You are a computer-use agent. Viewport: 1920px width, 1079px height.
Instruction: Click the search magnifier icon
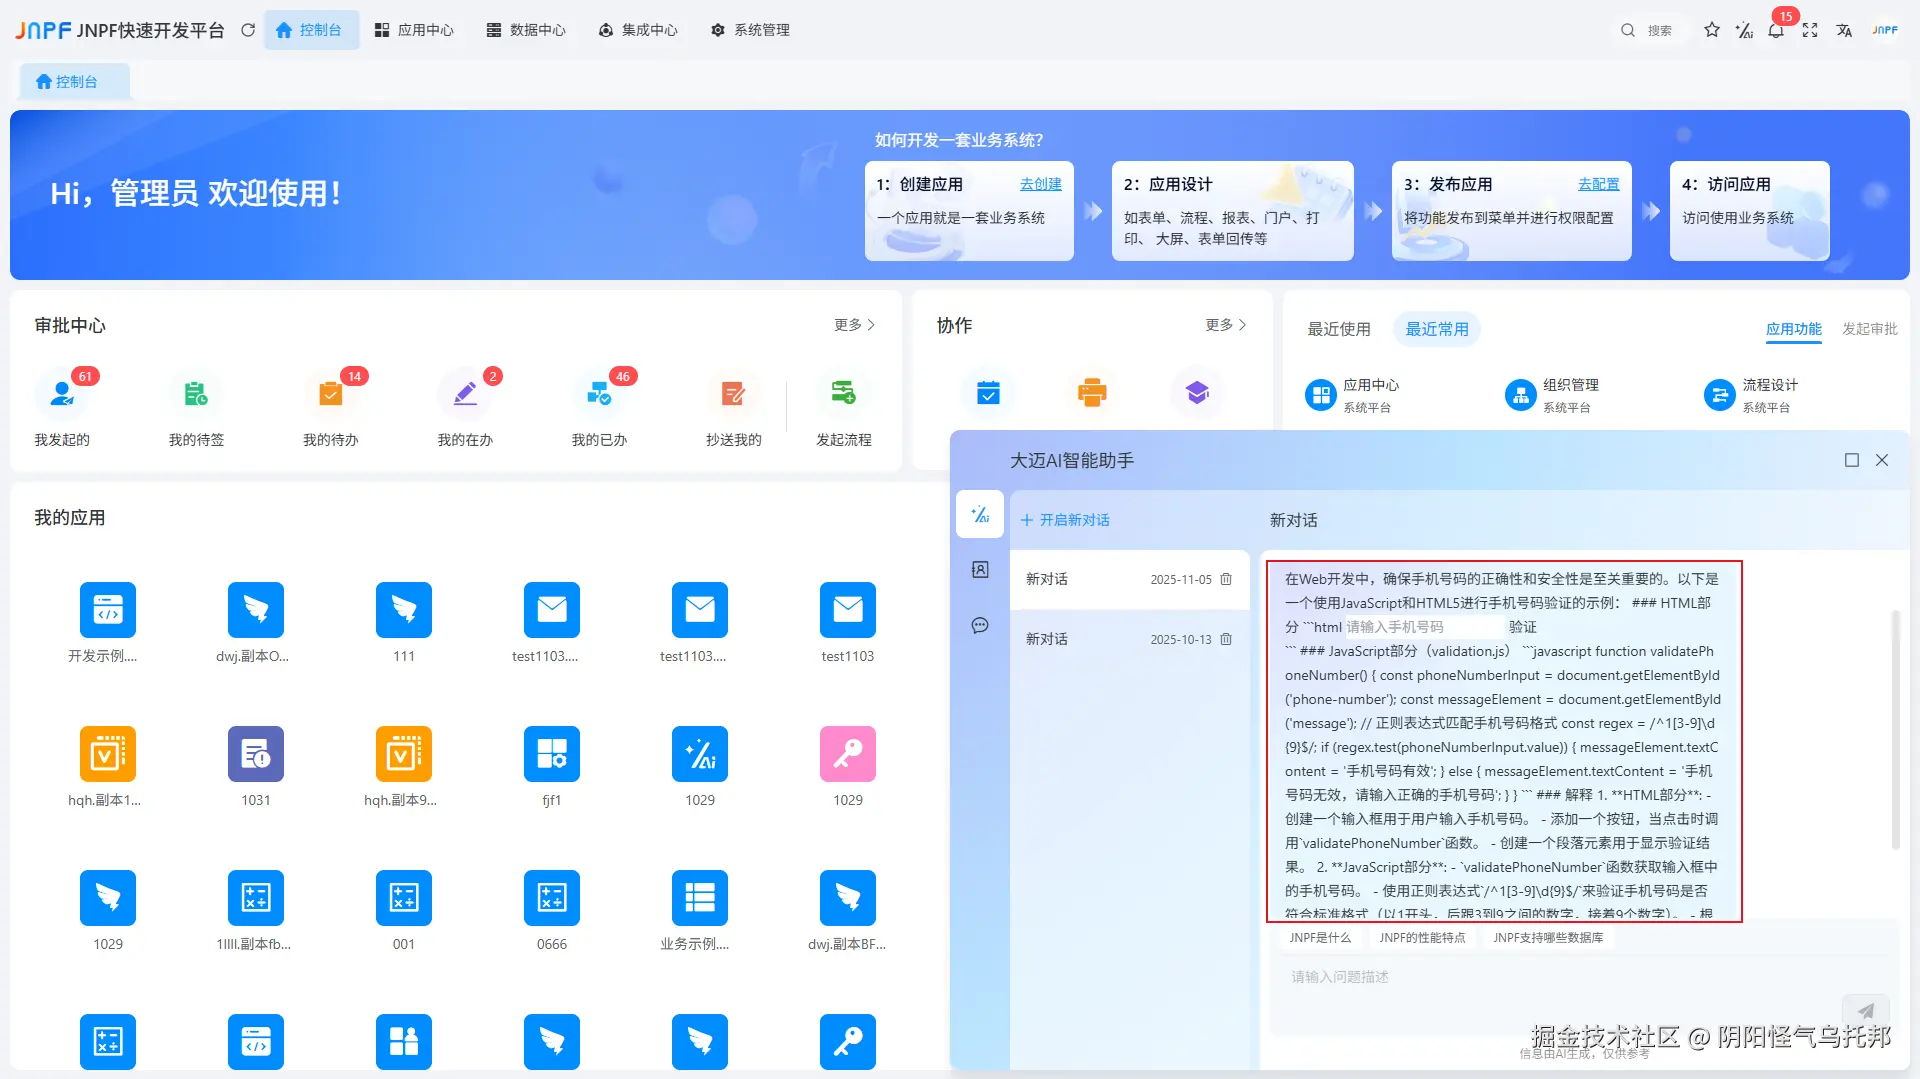click(x=1628, y=30)
